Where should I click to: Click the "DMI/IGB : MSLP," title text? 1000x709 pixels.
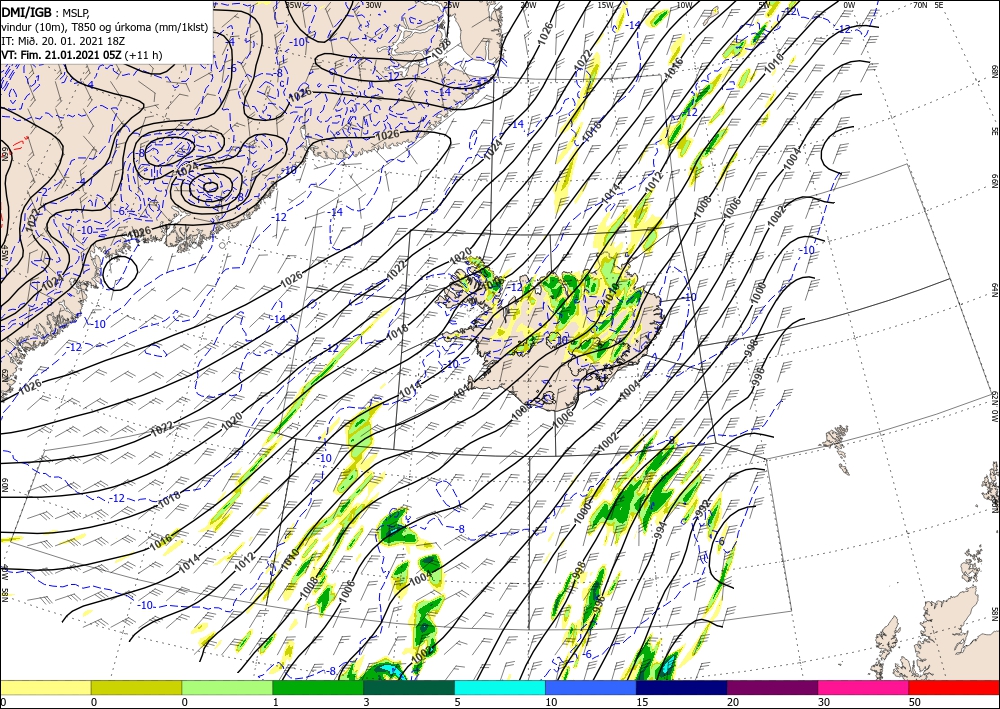(44, 11)
